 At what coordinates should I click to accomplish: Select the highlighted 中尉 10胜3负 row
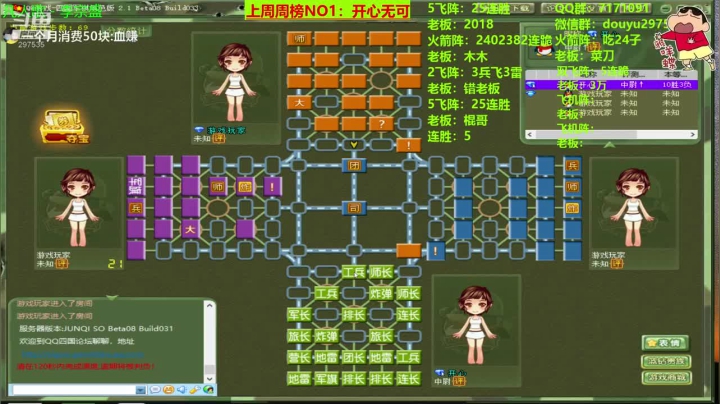611,84
